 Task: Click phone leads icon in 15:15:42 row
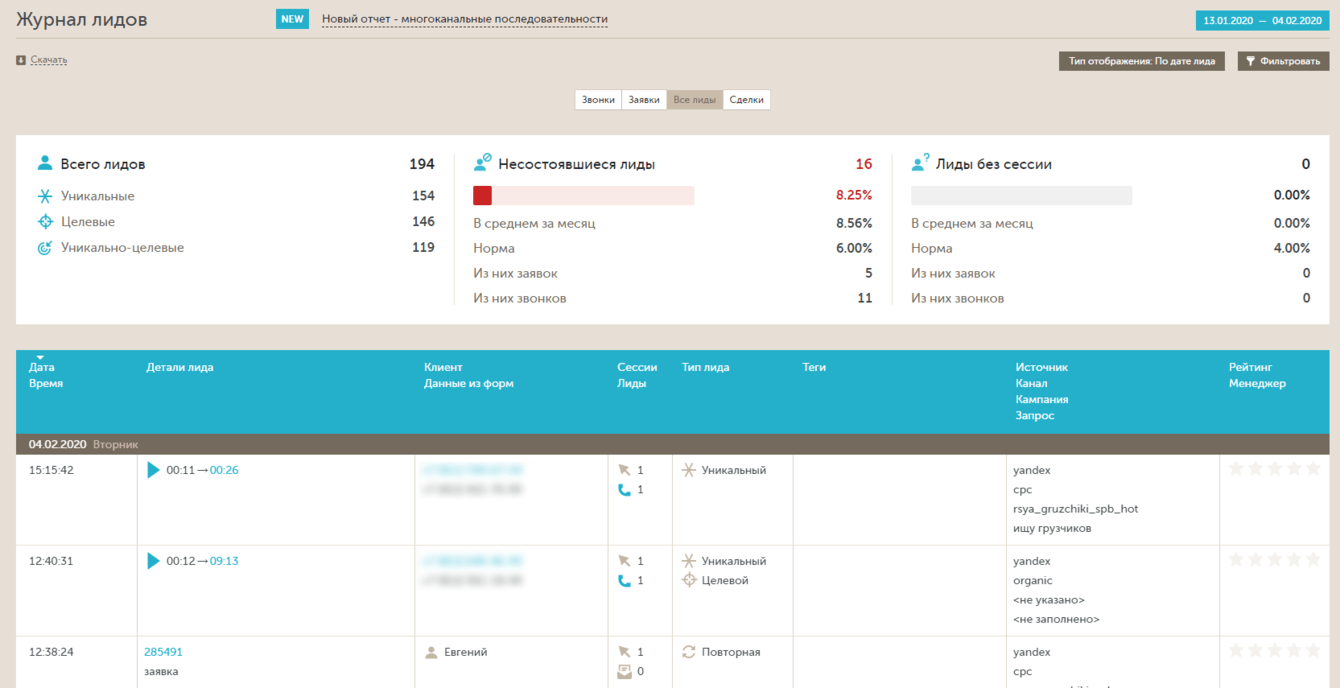624,490
